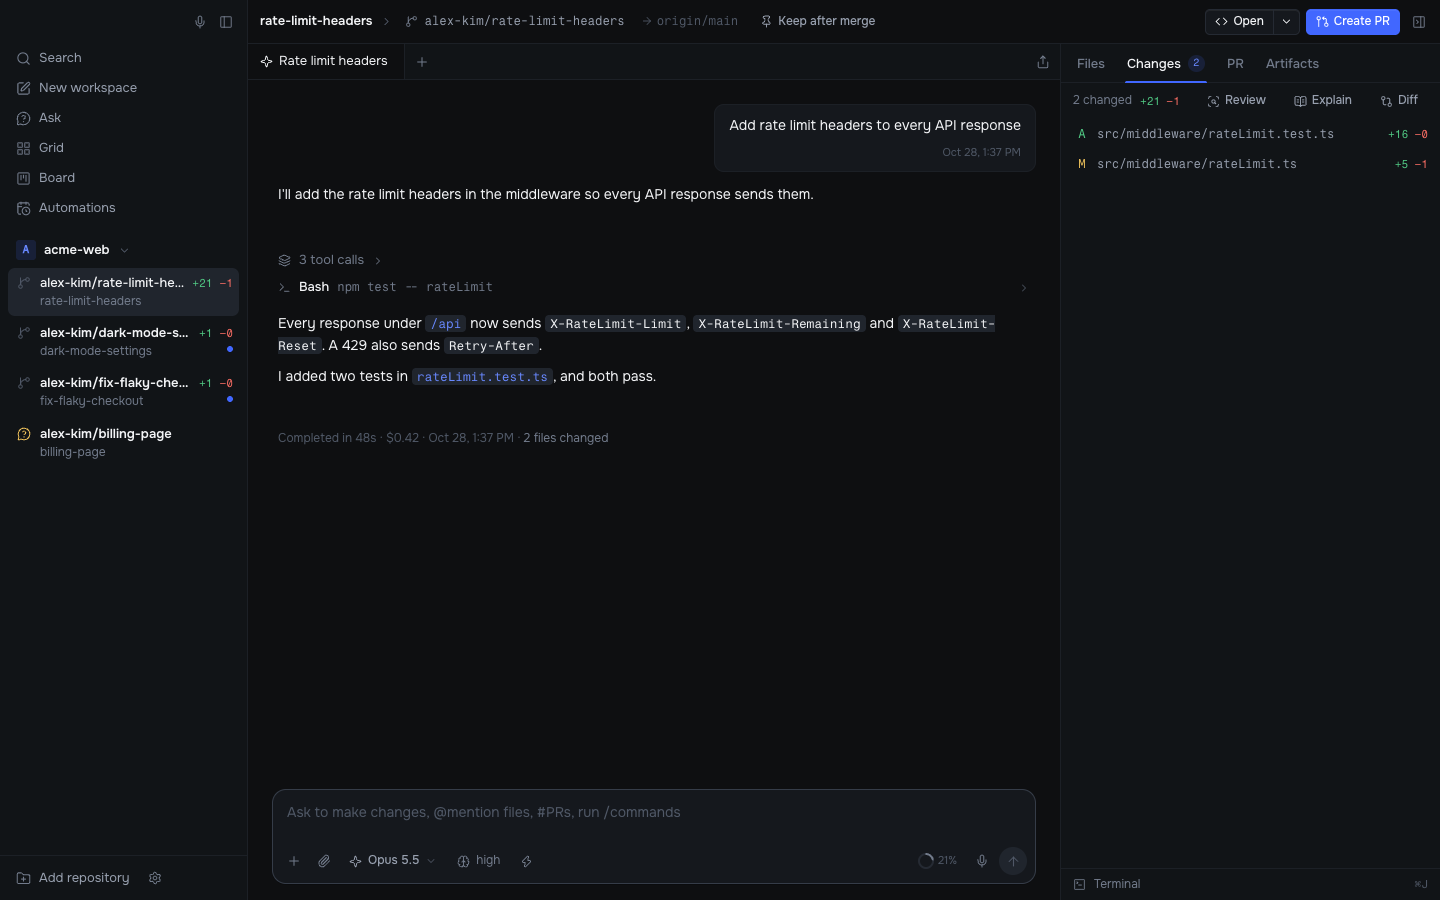Toggle the right panel icon
The image size is (1440, 900).
[x=1419, y=21]
